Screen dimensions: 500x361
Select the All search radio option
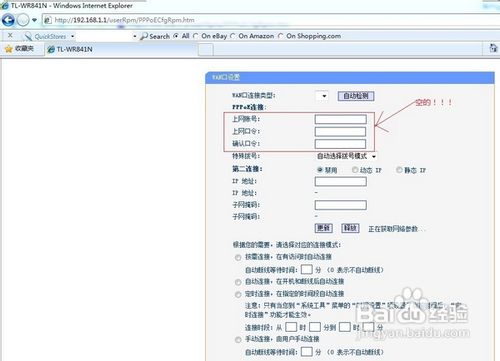(x=176, y=36)
